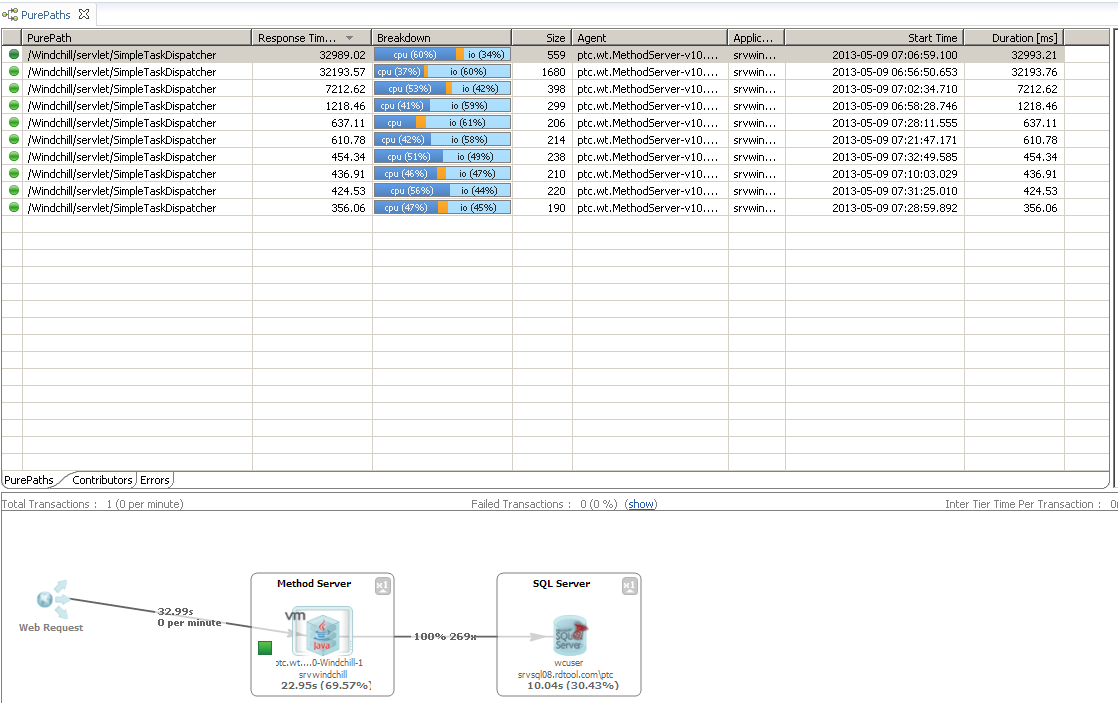Screen dimensions: 1118x703
Task: Click the SQL Server box title
Action: coord(561,583)
